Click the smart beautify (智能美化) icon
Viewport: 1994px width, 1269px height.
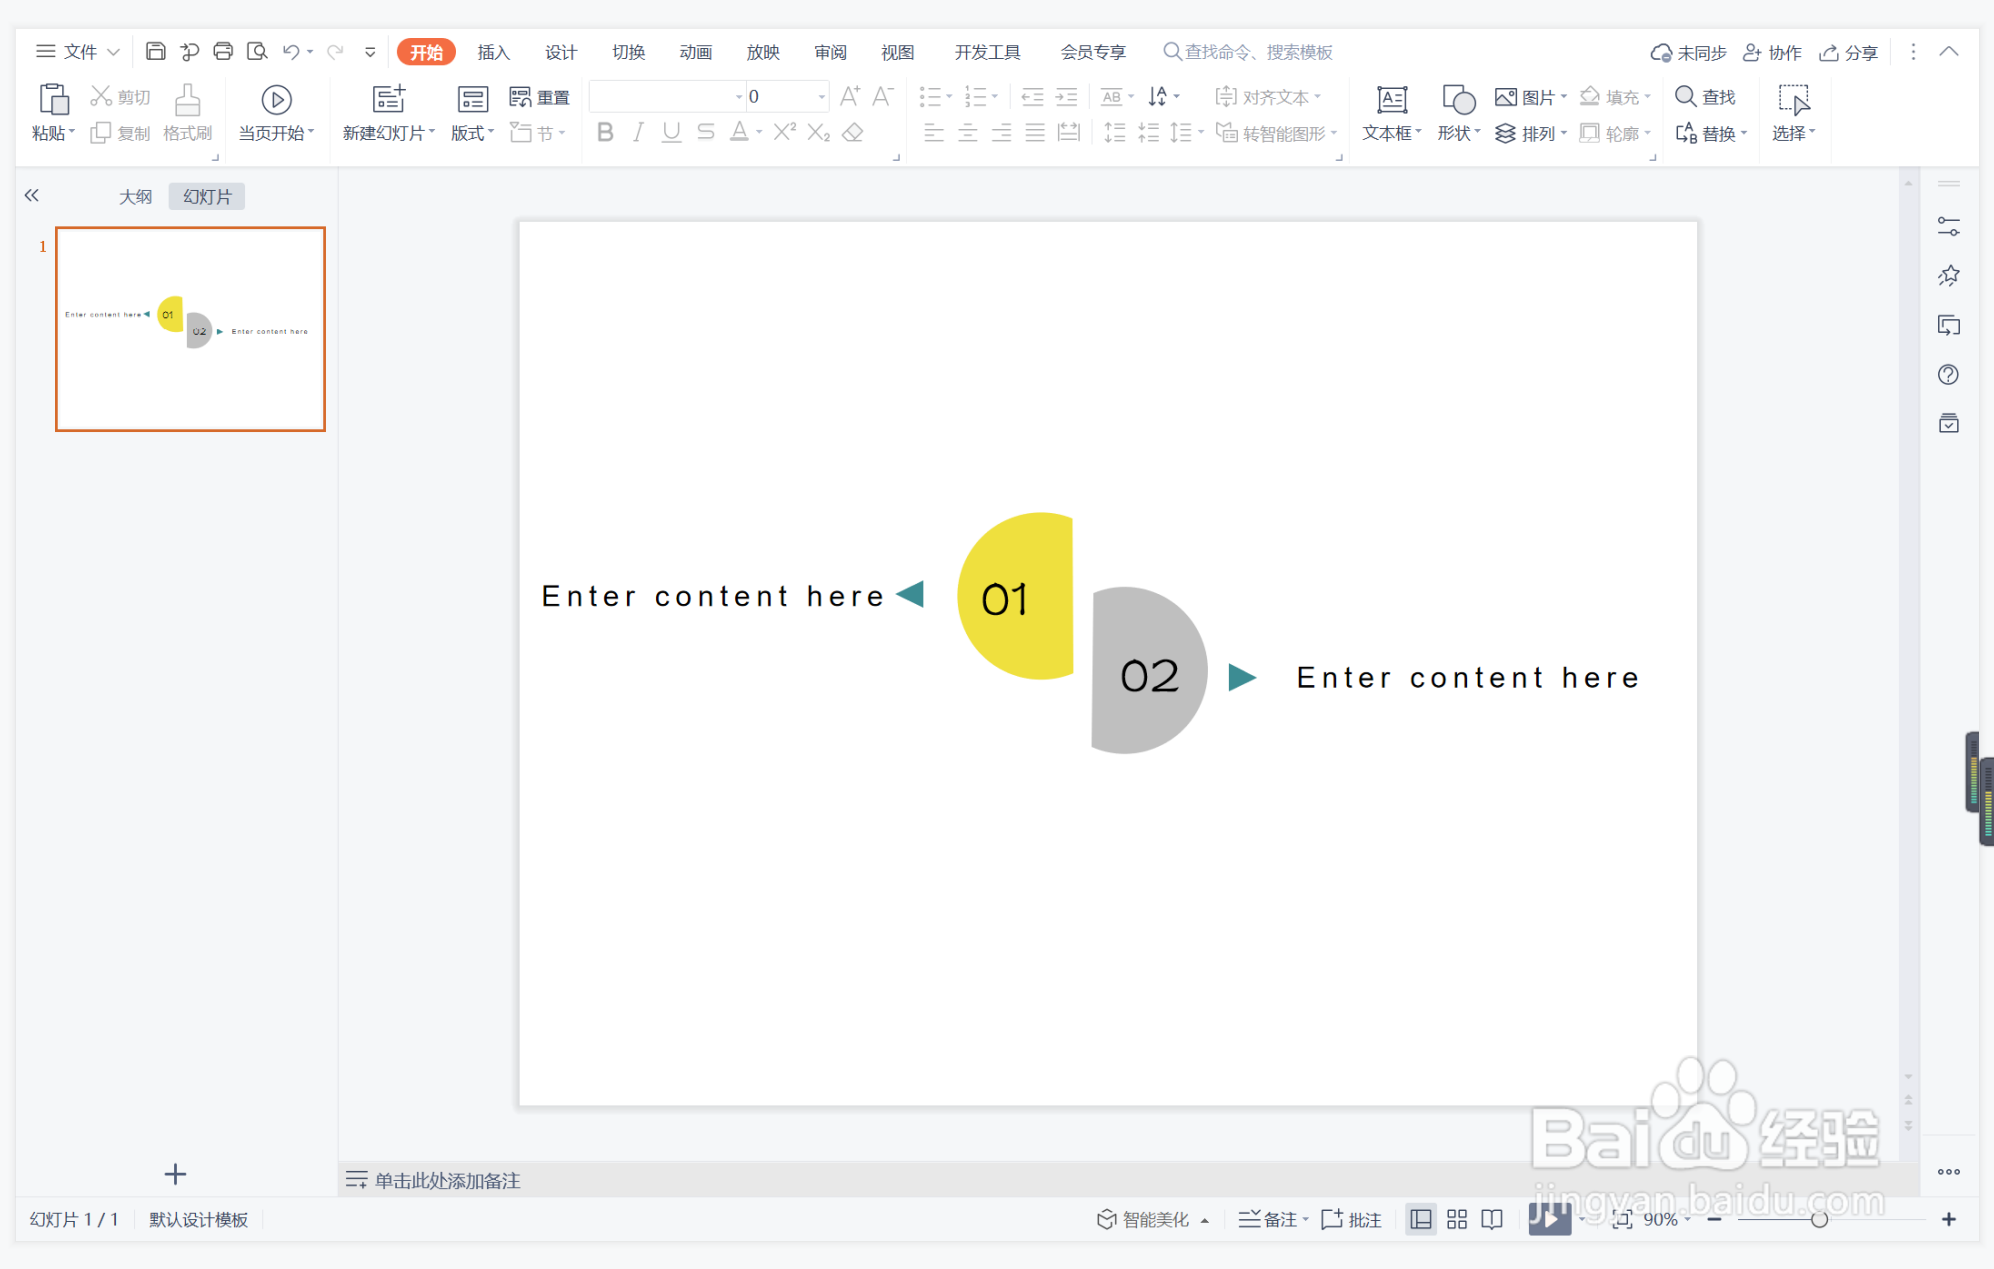(1106, 1219)
